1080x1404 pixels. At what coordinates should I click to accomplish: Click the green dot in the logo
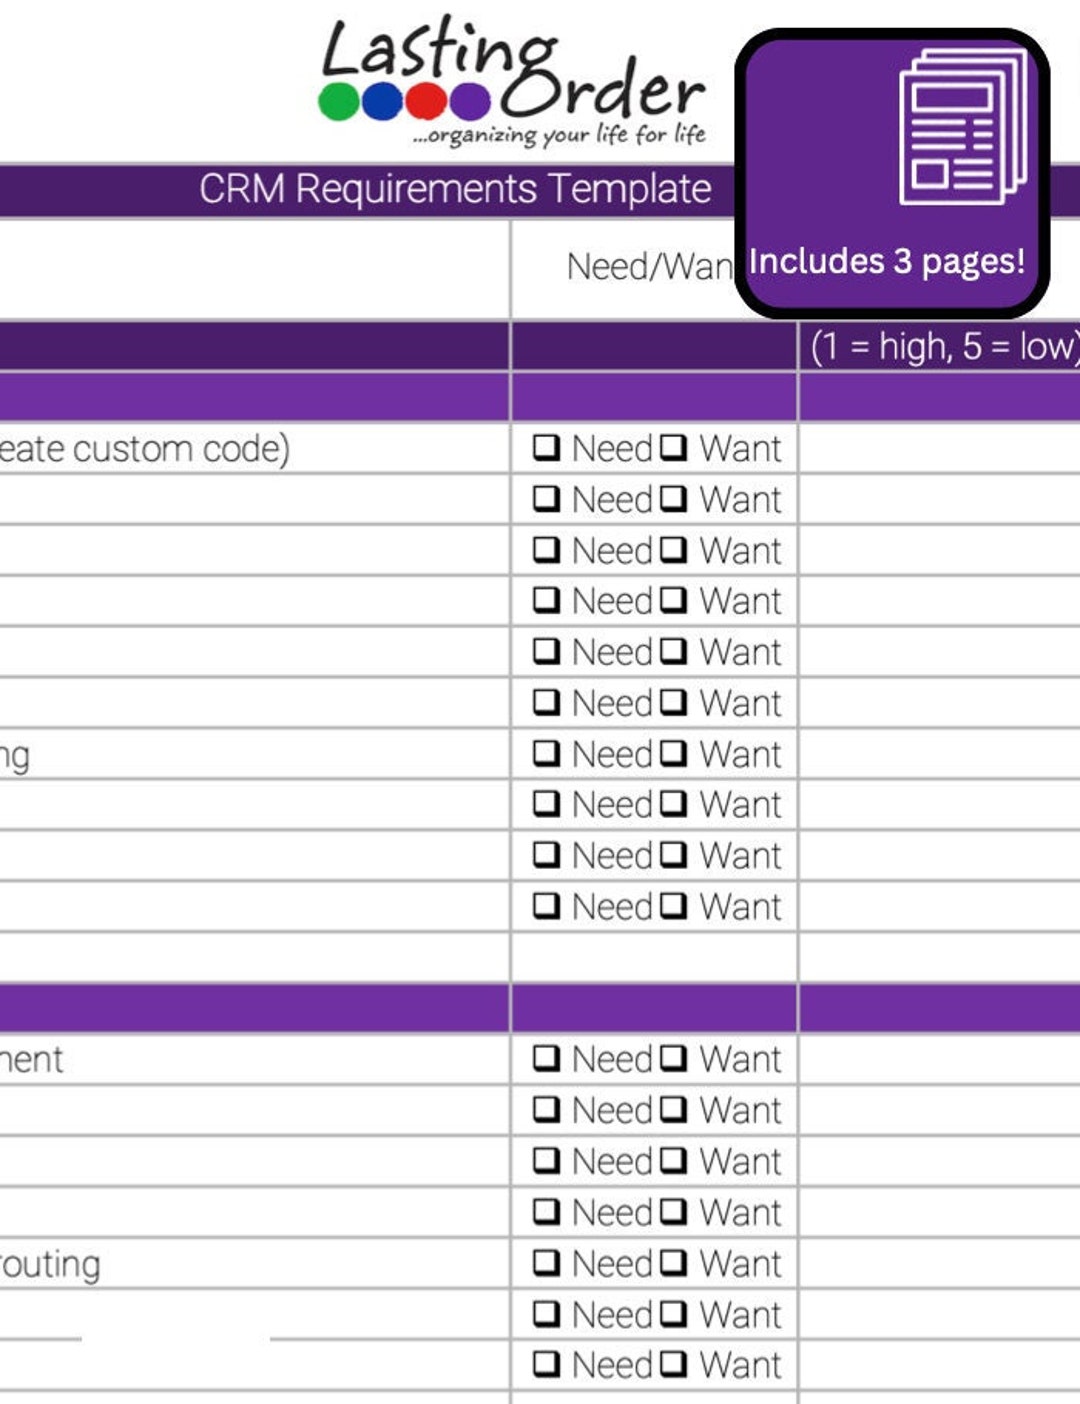(338, 101)
